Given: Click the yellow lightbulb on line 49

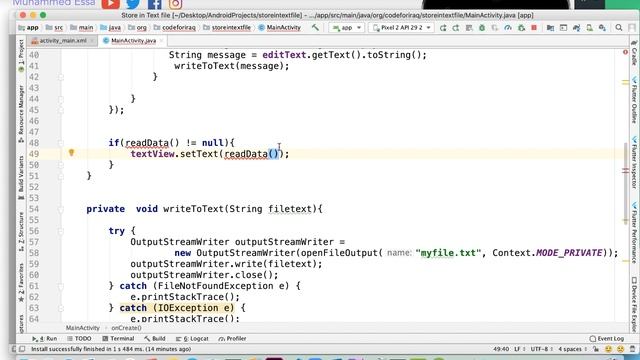Looking at the screenshot, I should (71, 153).
